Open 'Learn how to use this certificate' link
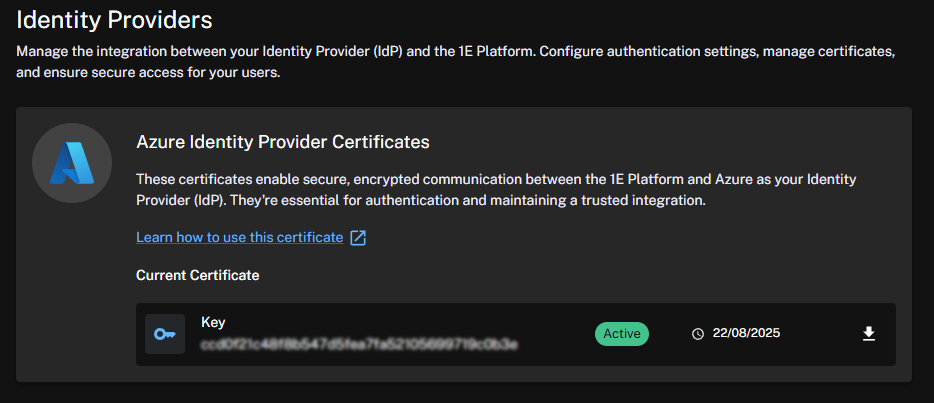This screenshot has width=934, height=403. point(239,238)
